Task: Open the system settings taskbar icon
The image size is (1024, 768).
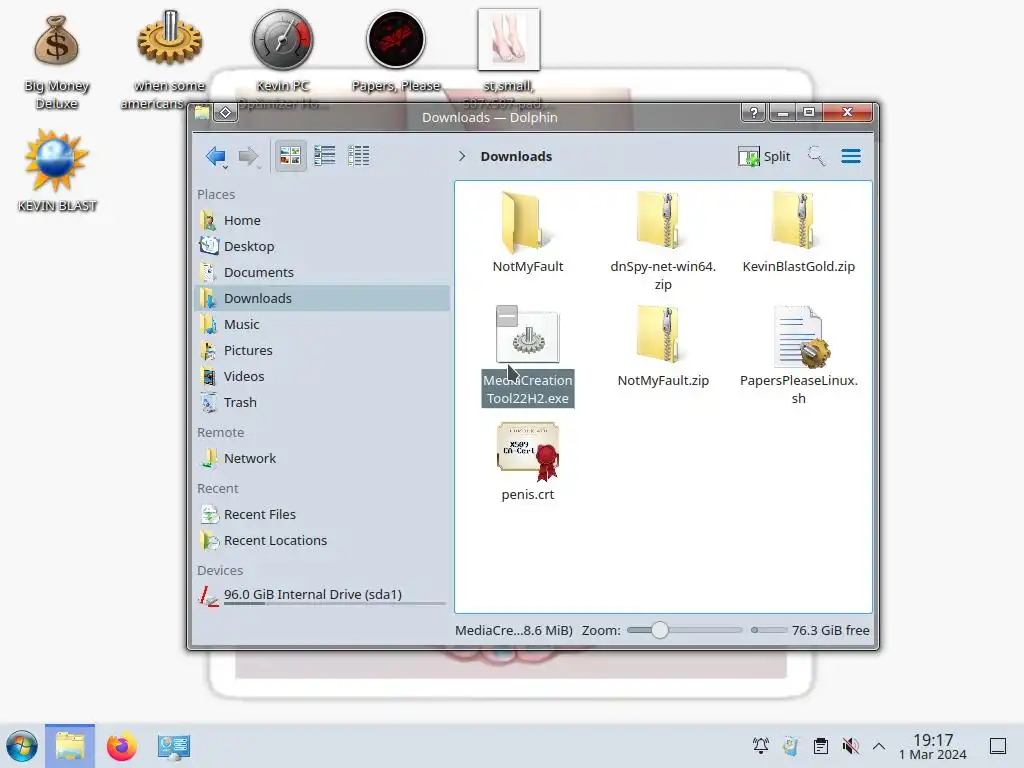Action: pos(174,746)
